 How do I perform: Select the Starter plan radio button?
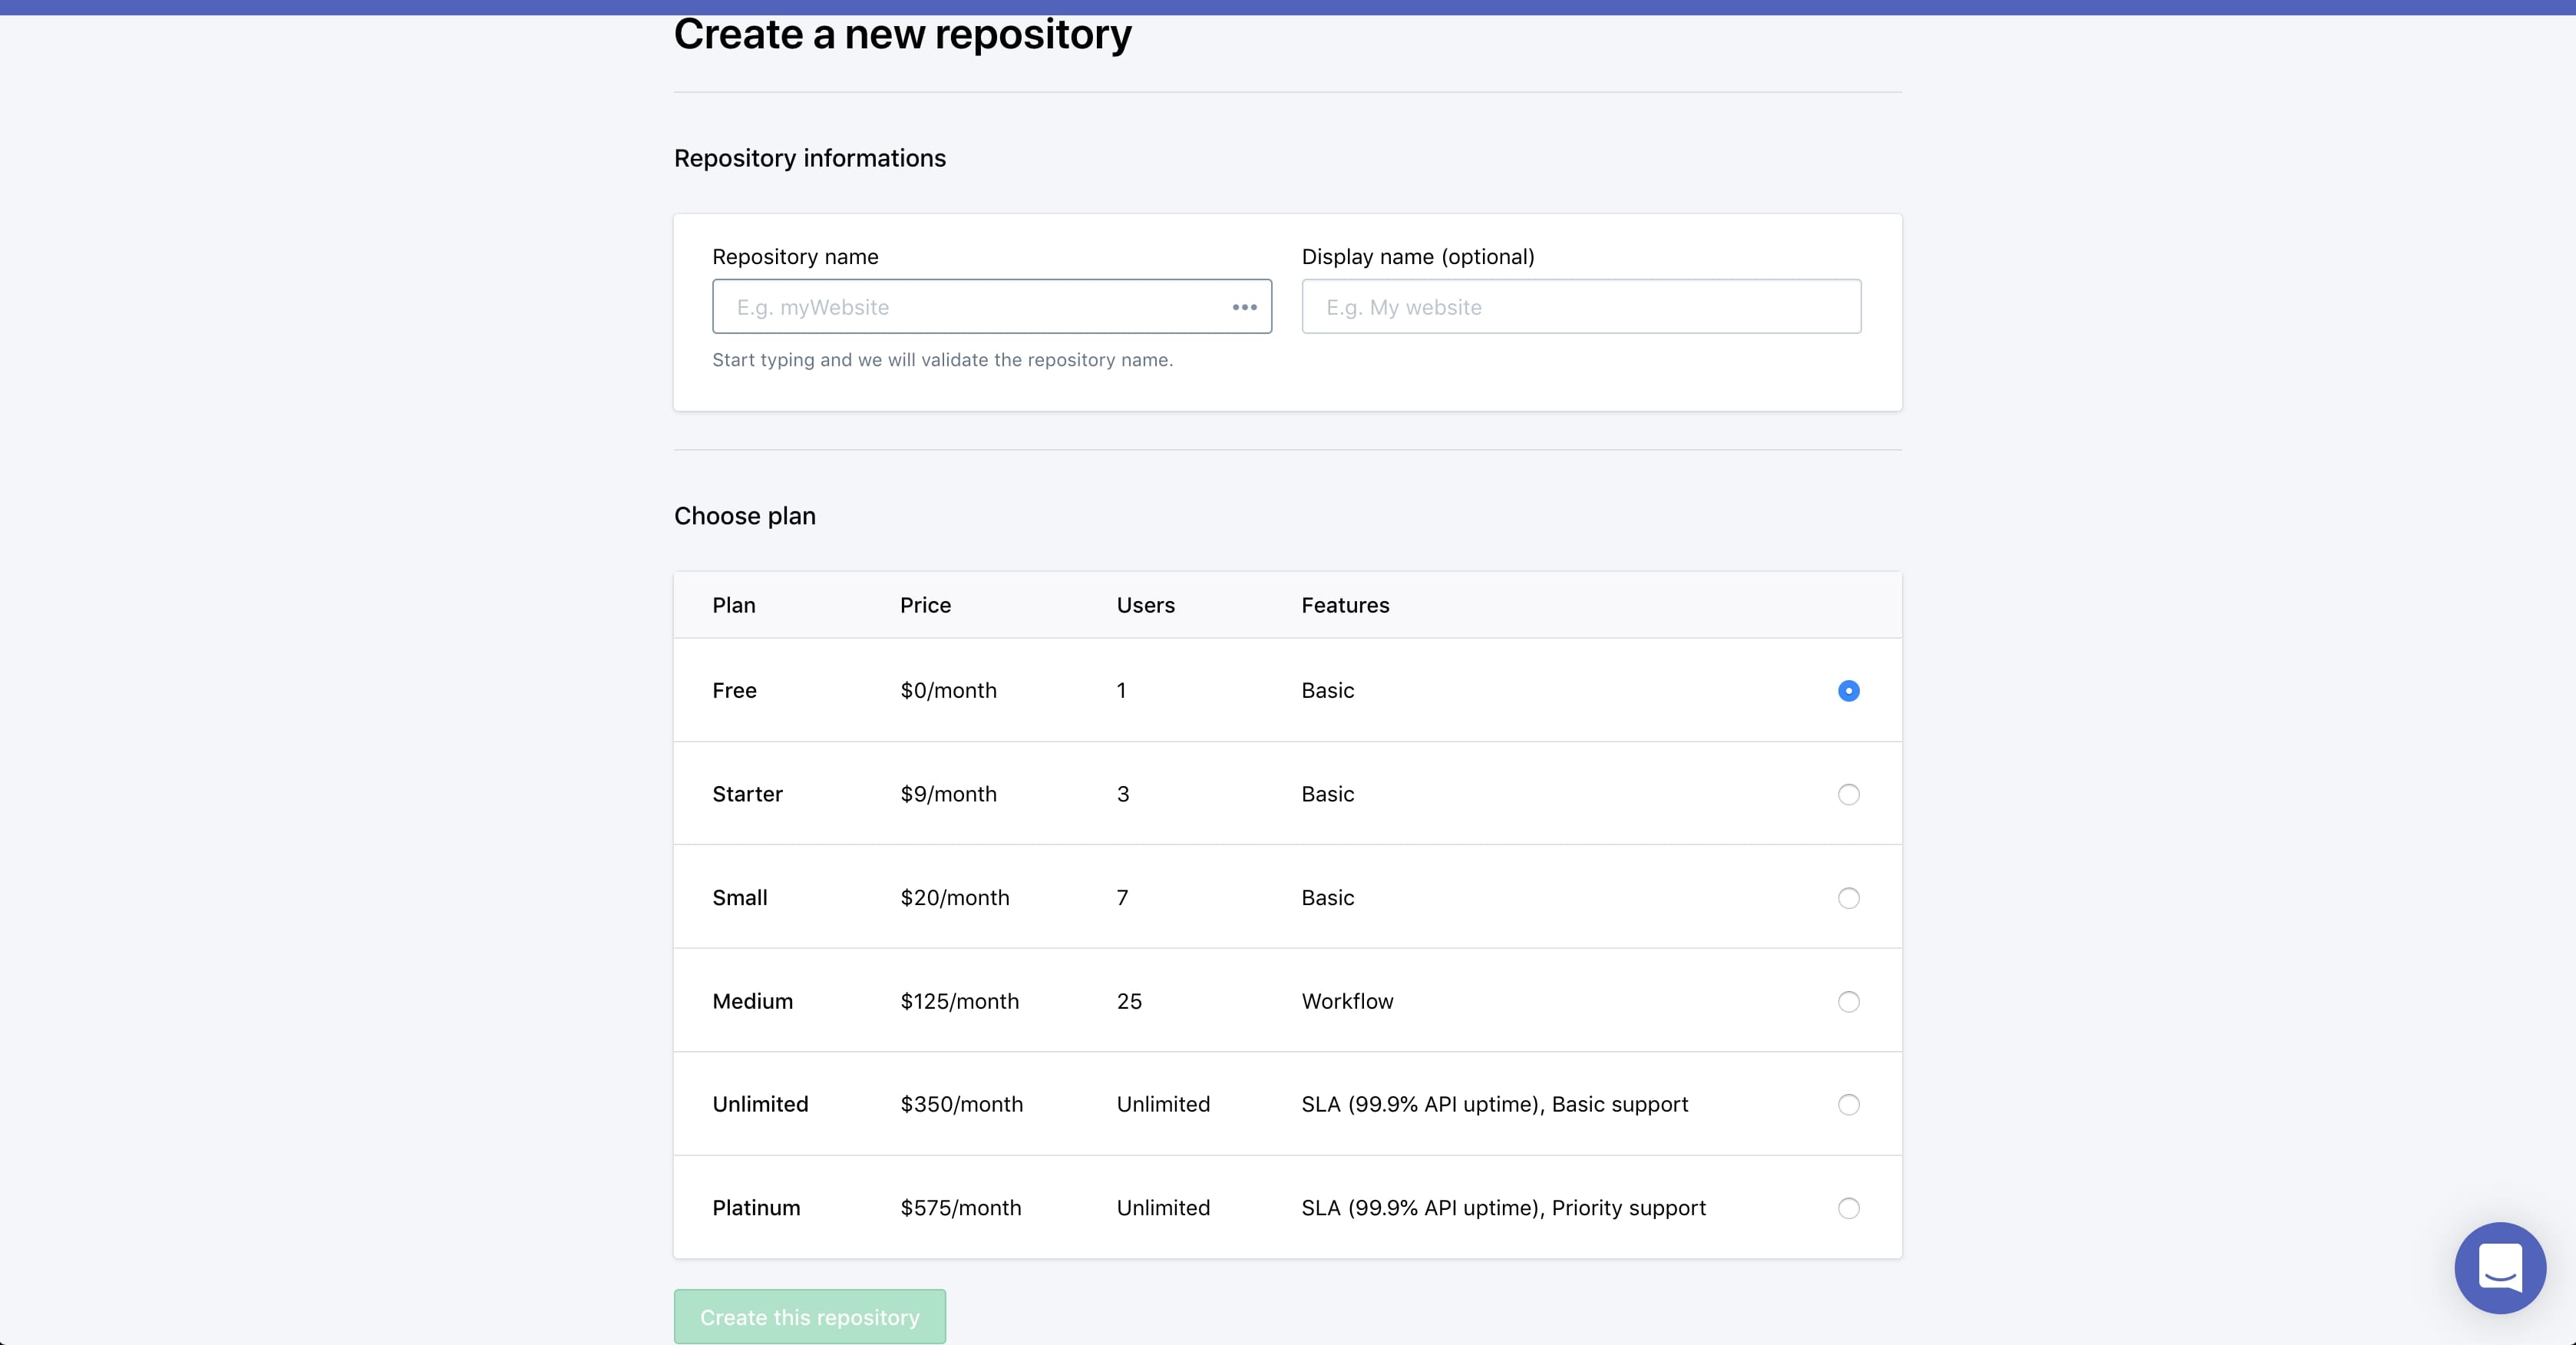coord(1848,794)
